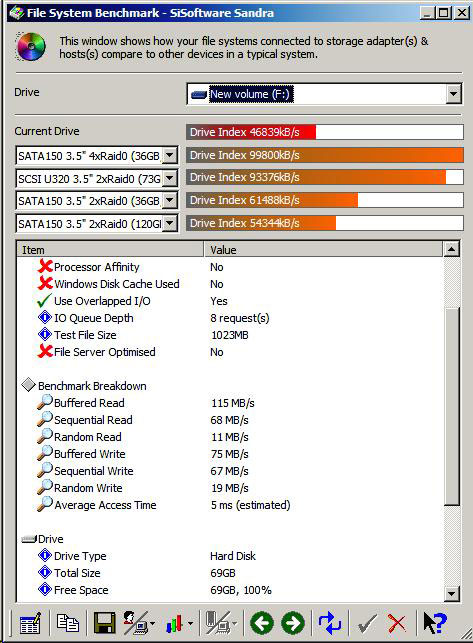Select the '75 MB/s' Buffered Write value
The height and width of the screenshot is (643, 473).
click(x=229, y=454)
